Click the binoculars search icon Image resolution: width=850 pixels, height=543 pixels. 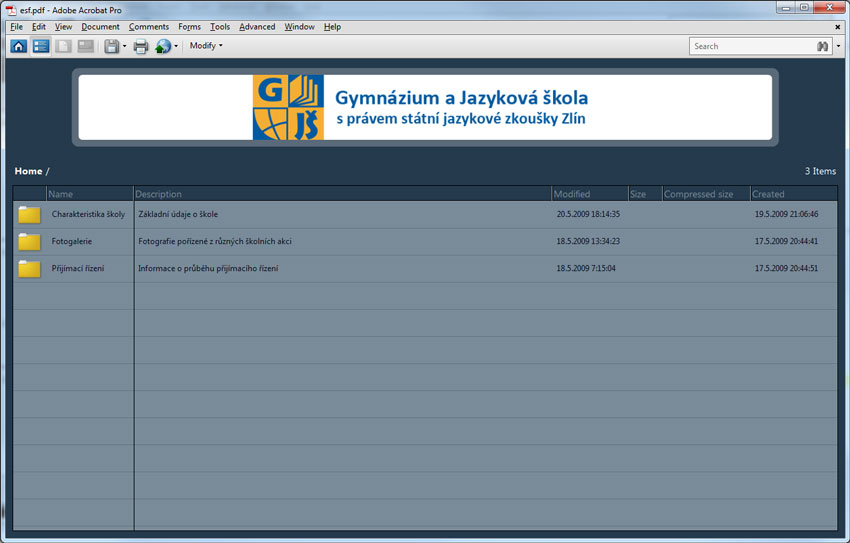(x=822, y=46)
